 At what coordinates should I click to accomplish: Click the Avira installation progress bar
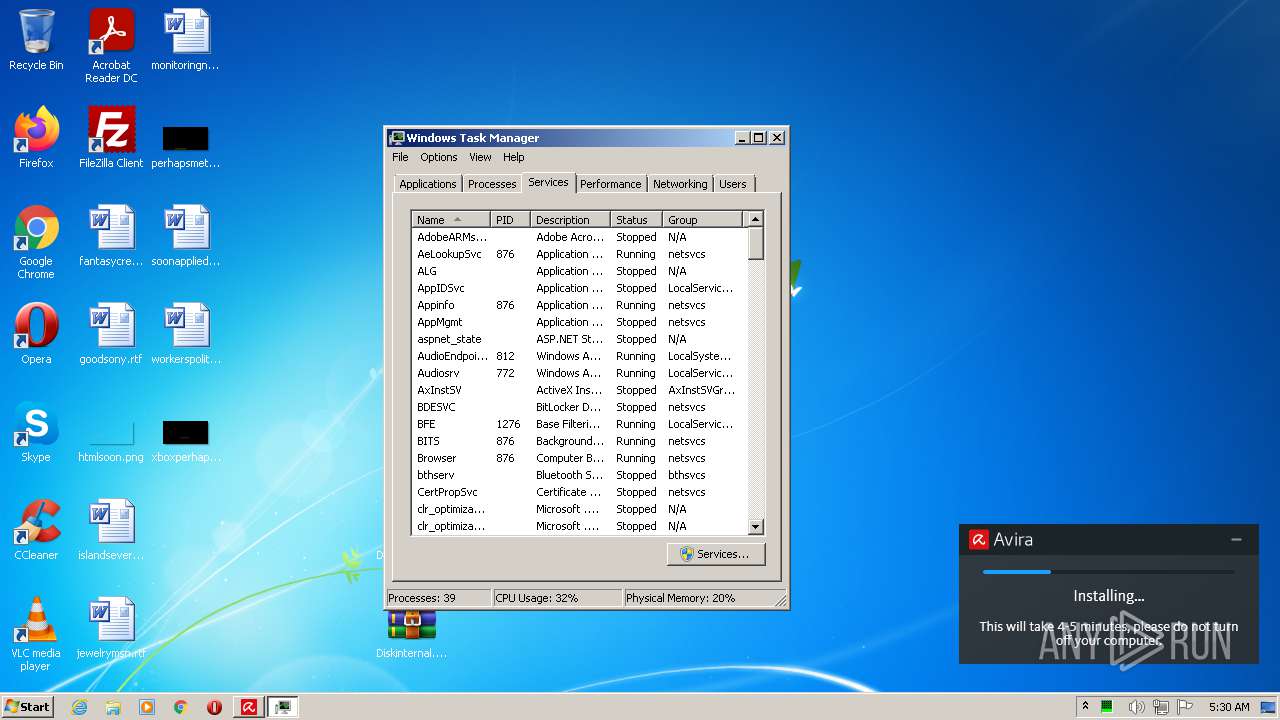pyautogui.click(x=1108, y=572)
